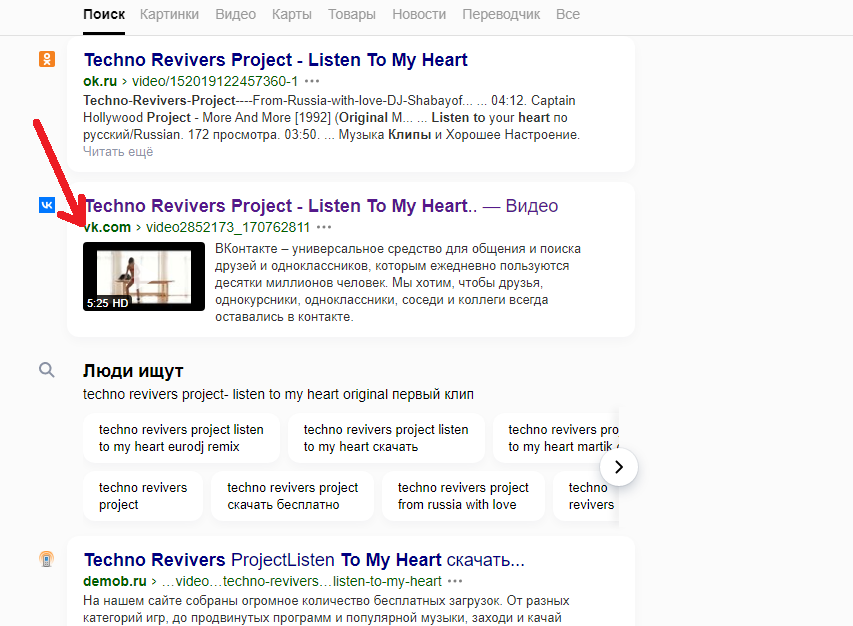853x626 pixels.
Task: Show more suggestions with the right arrow button
Action: tap(619, 467)
